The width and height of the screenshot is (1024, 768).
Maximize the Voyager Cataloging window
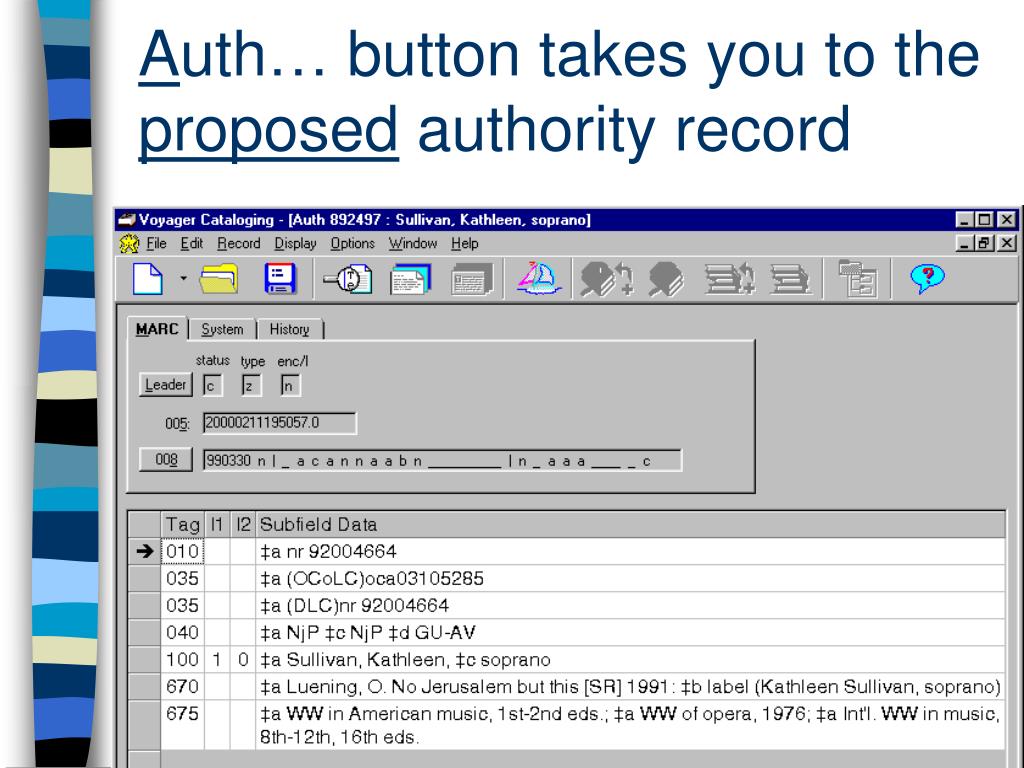point(985,219)
